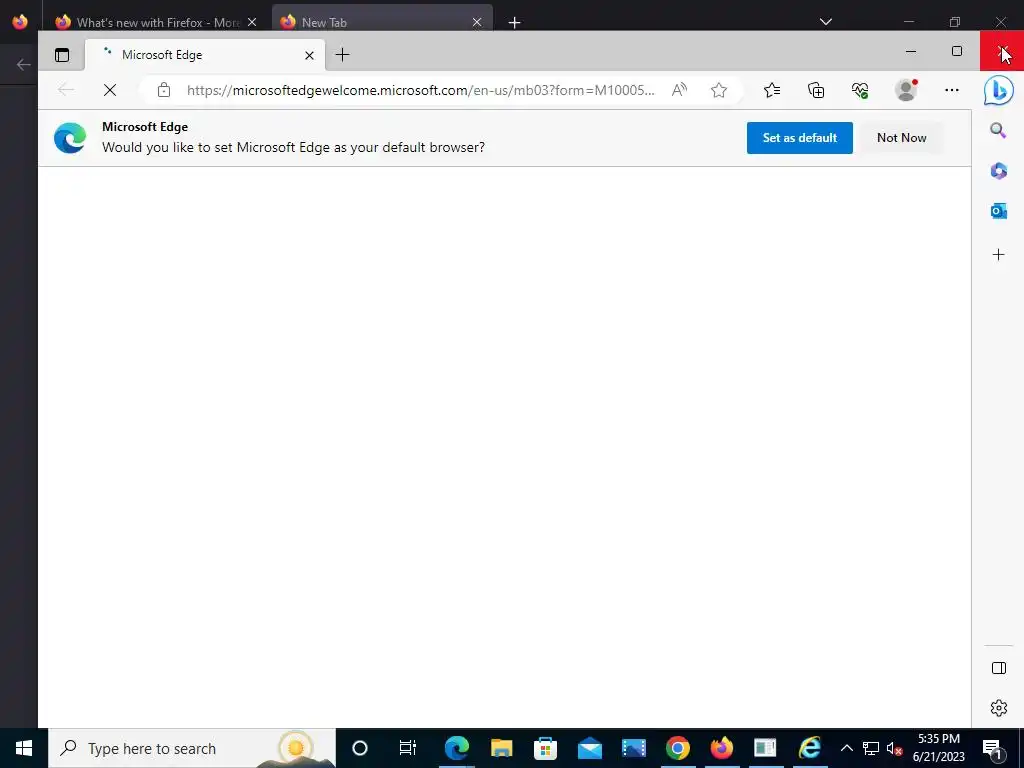Screen dimensions: 1024x768
Task: Open a new tab in Edge
Action: tap(342, 55)
